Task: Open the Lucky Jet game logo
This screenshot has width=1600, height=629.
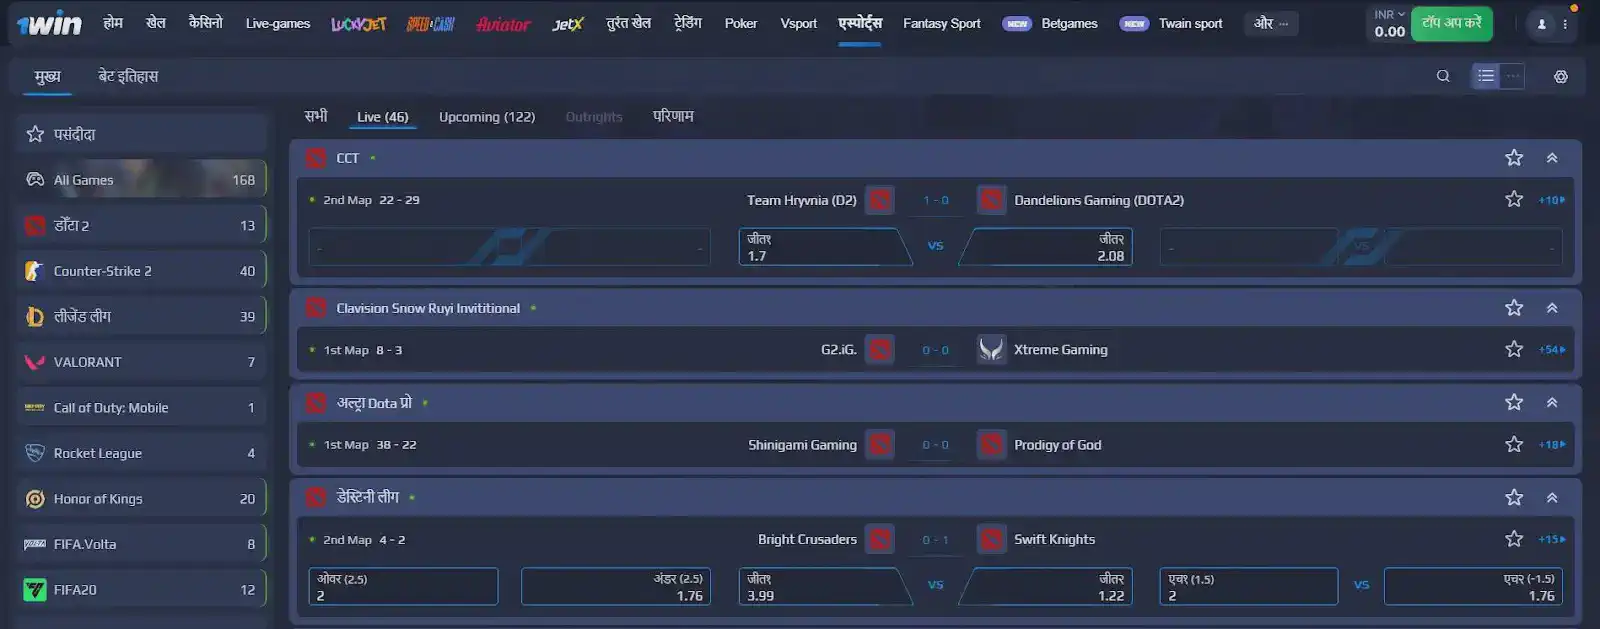Action: (358, 23)
